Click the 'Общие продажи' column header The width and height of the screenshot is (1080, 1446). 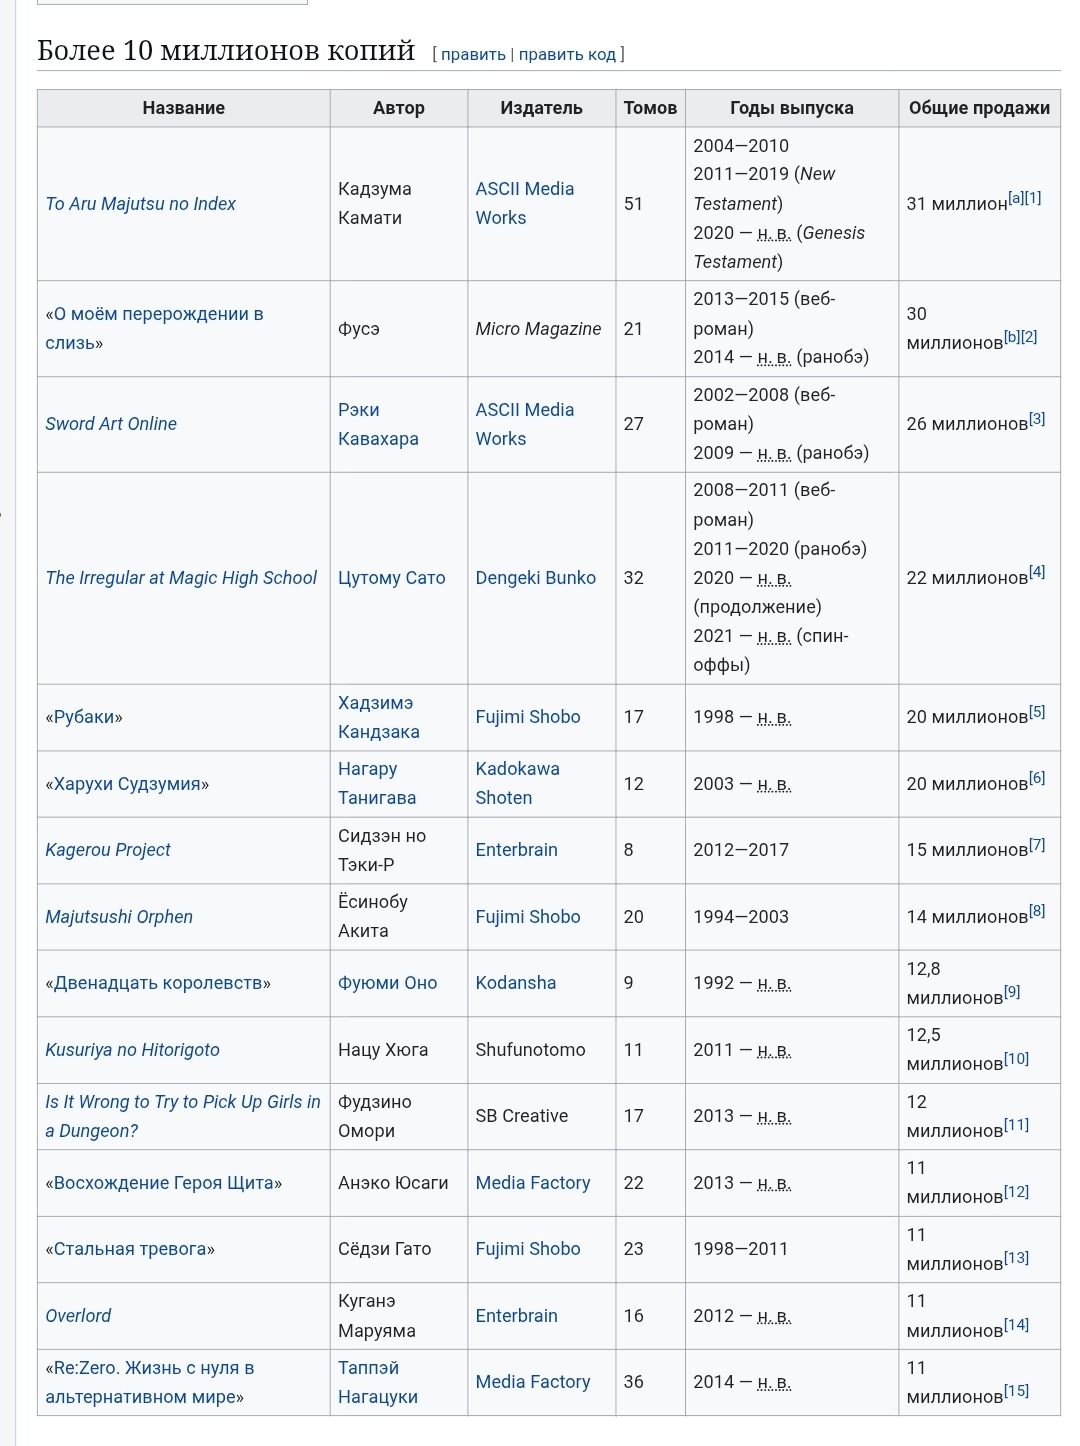pos(979,108)
